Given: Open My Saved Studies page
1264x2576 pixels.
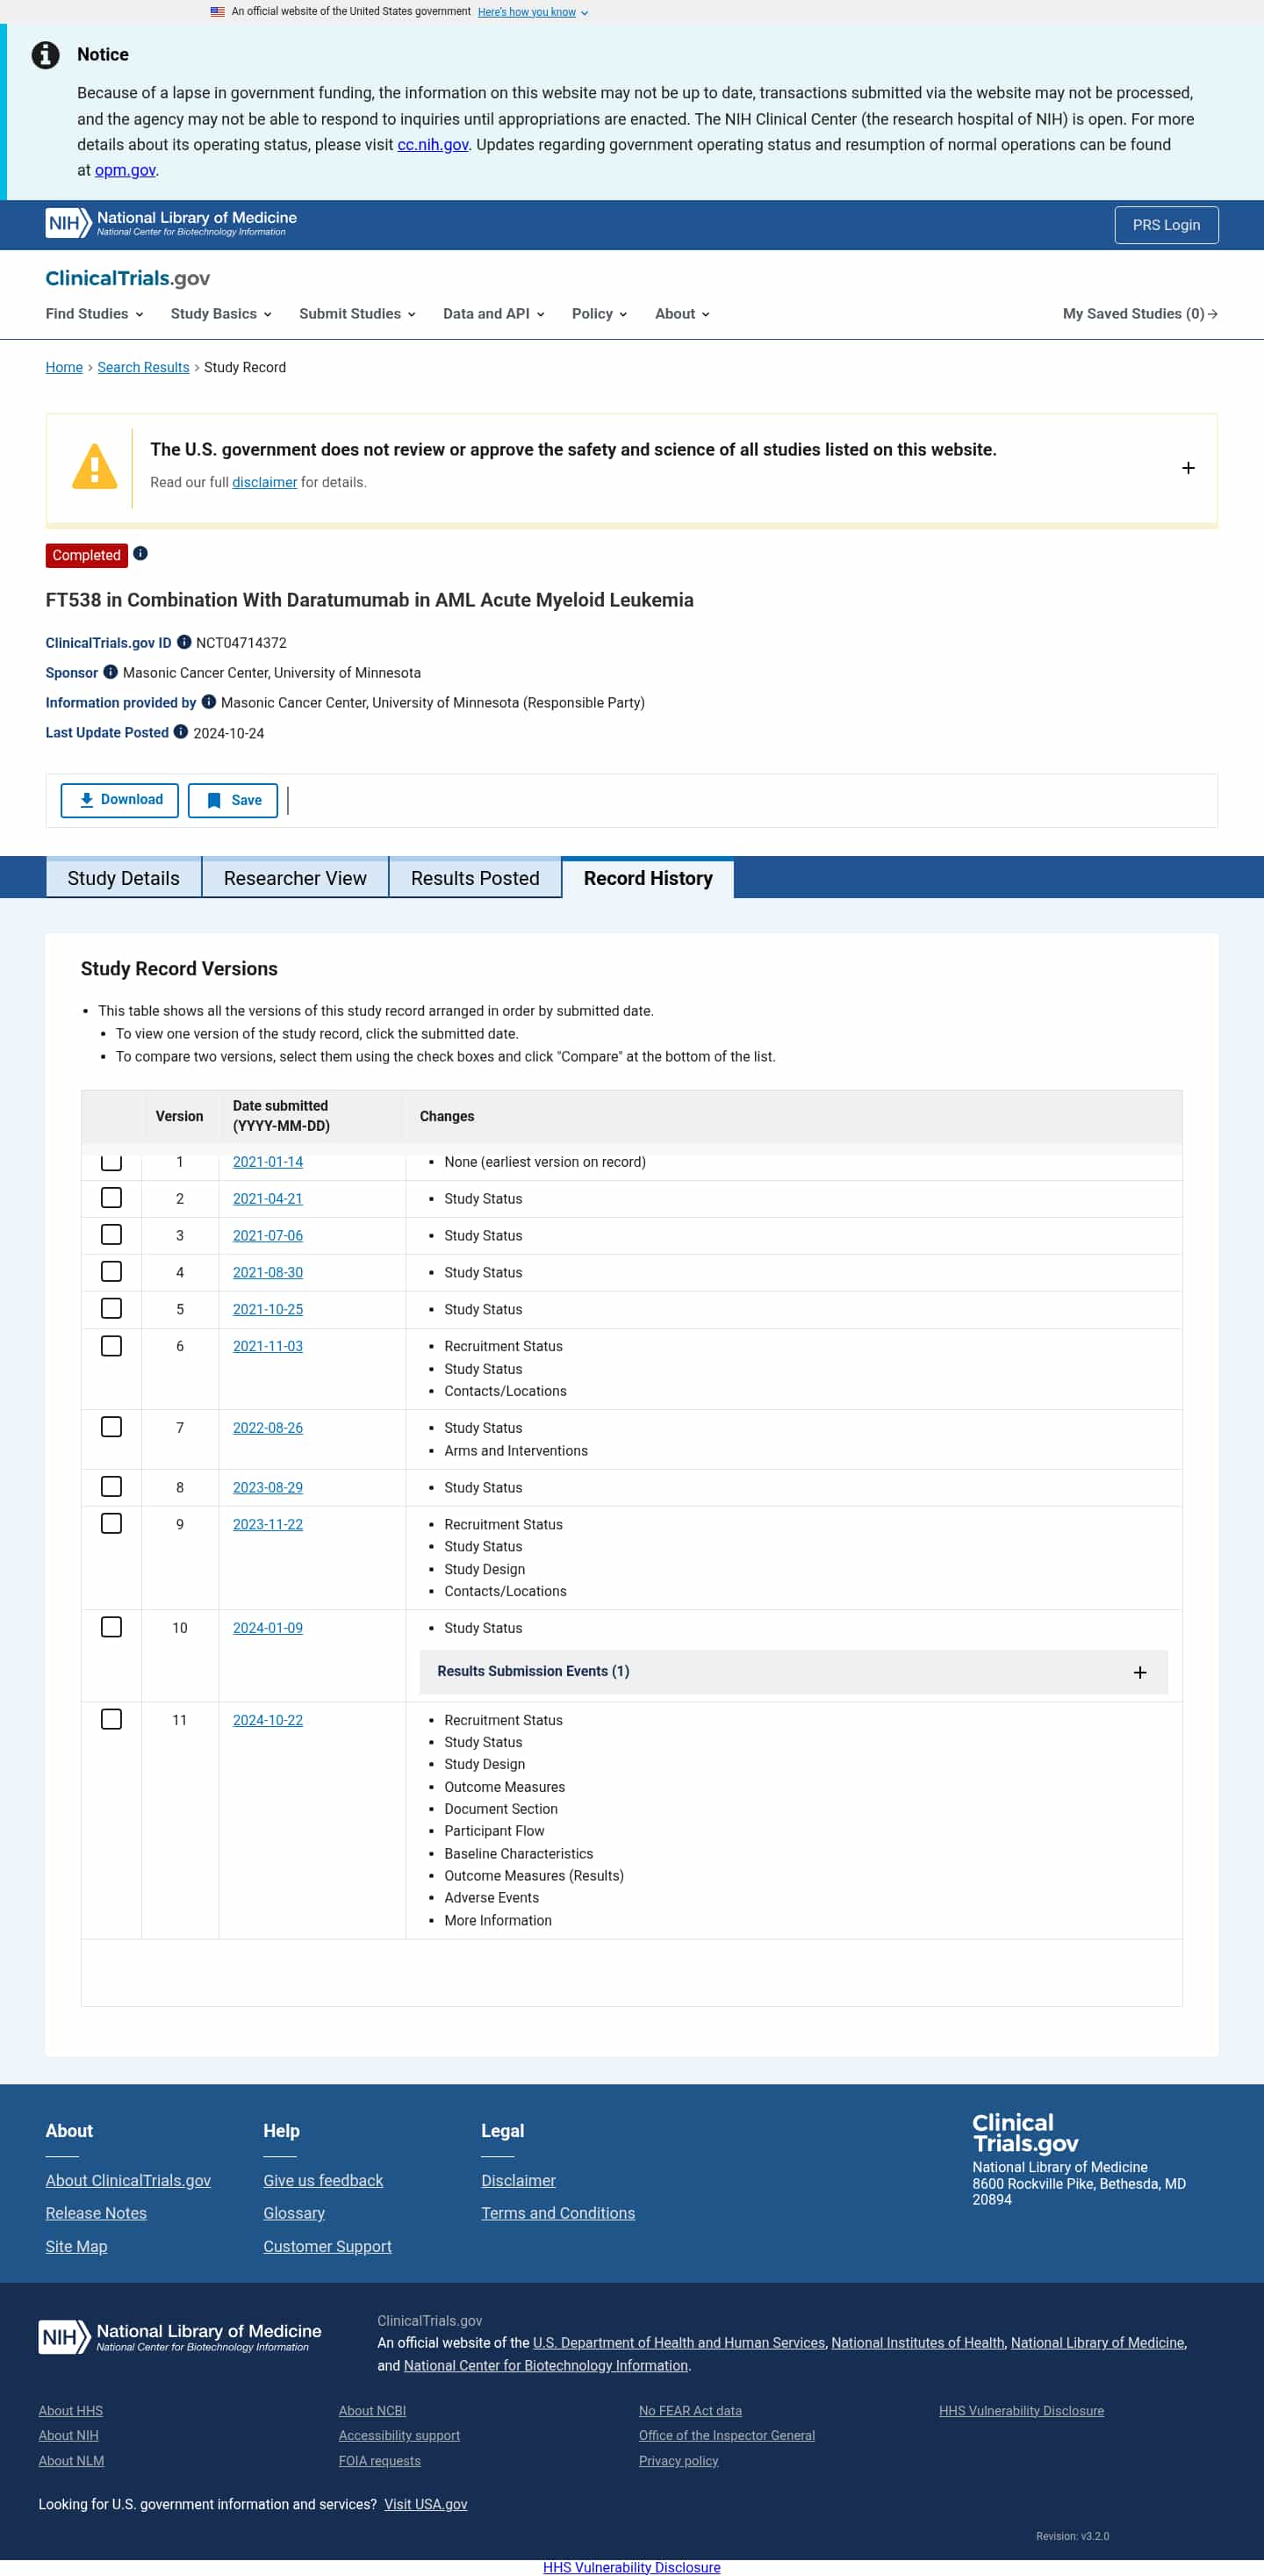Looking at the screenshot, I should (x=1139, y=314).
